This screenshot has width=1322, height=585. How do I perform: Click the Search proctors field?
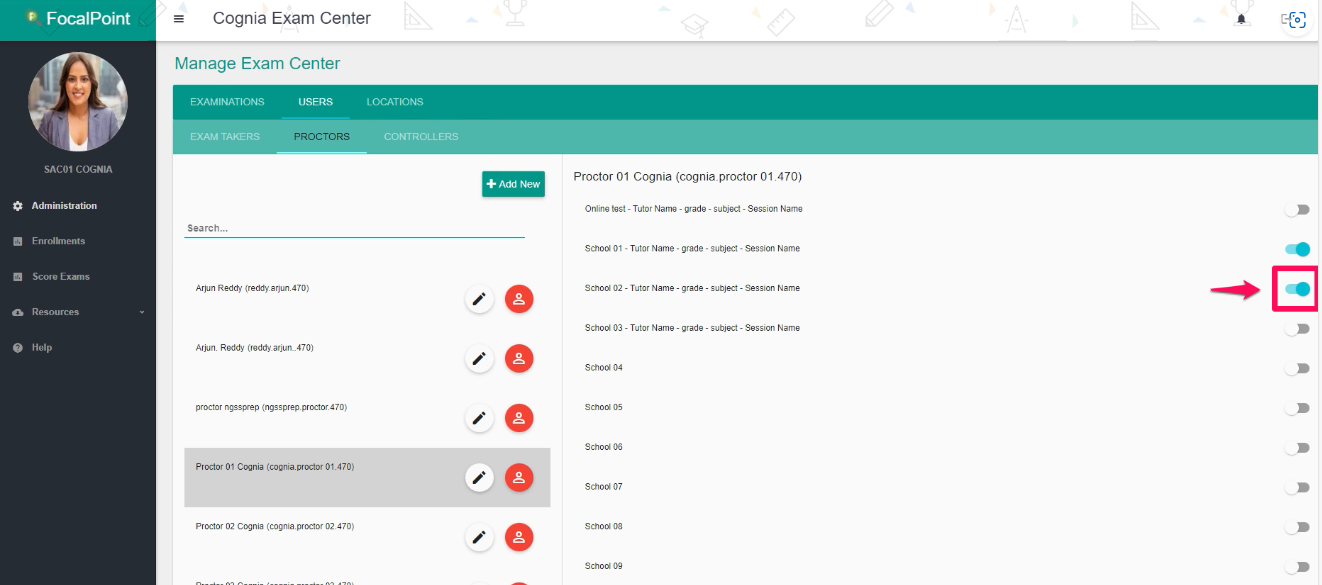click(355, 228)
